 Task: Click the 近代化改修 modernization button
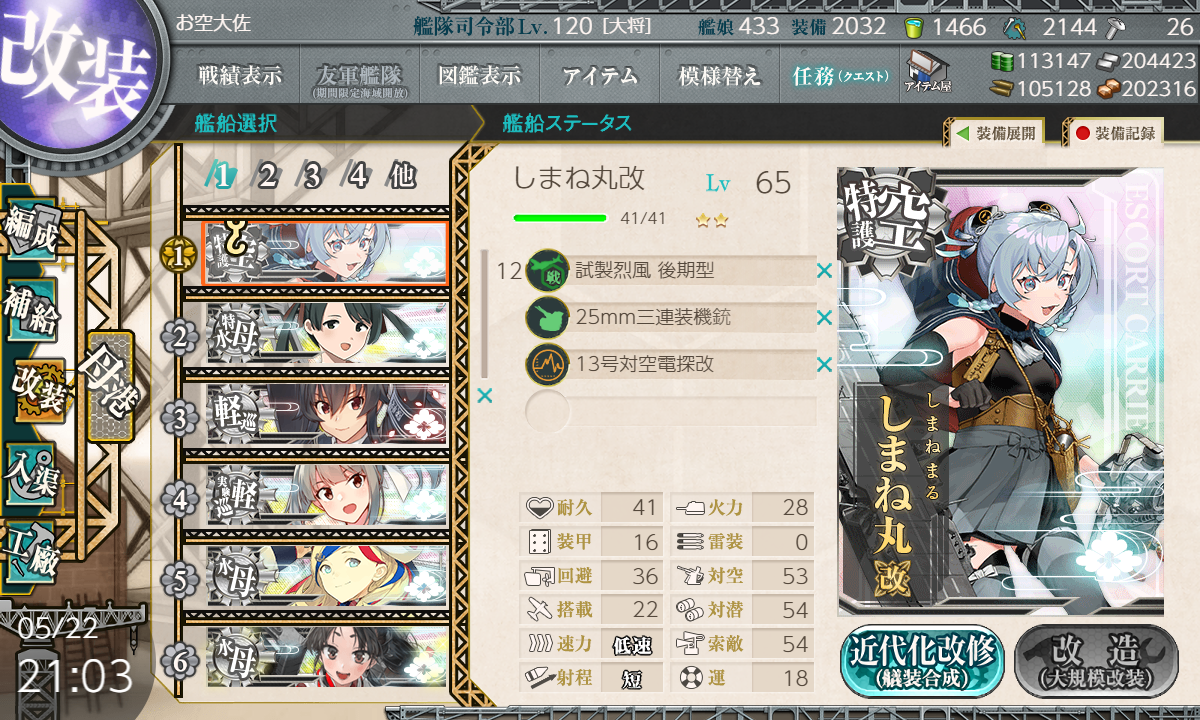click(x=922, y=661)
